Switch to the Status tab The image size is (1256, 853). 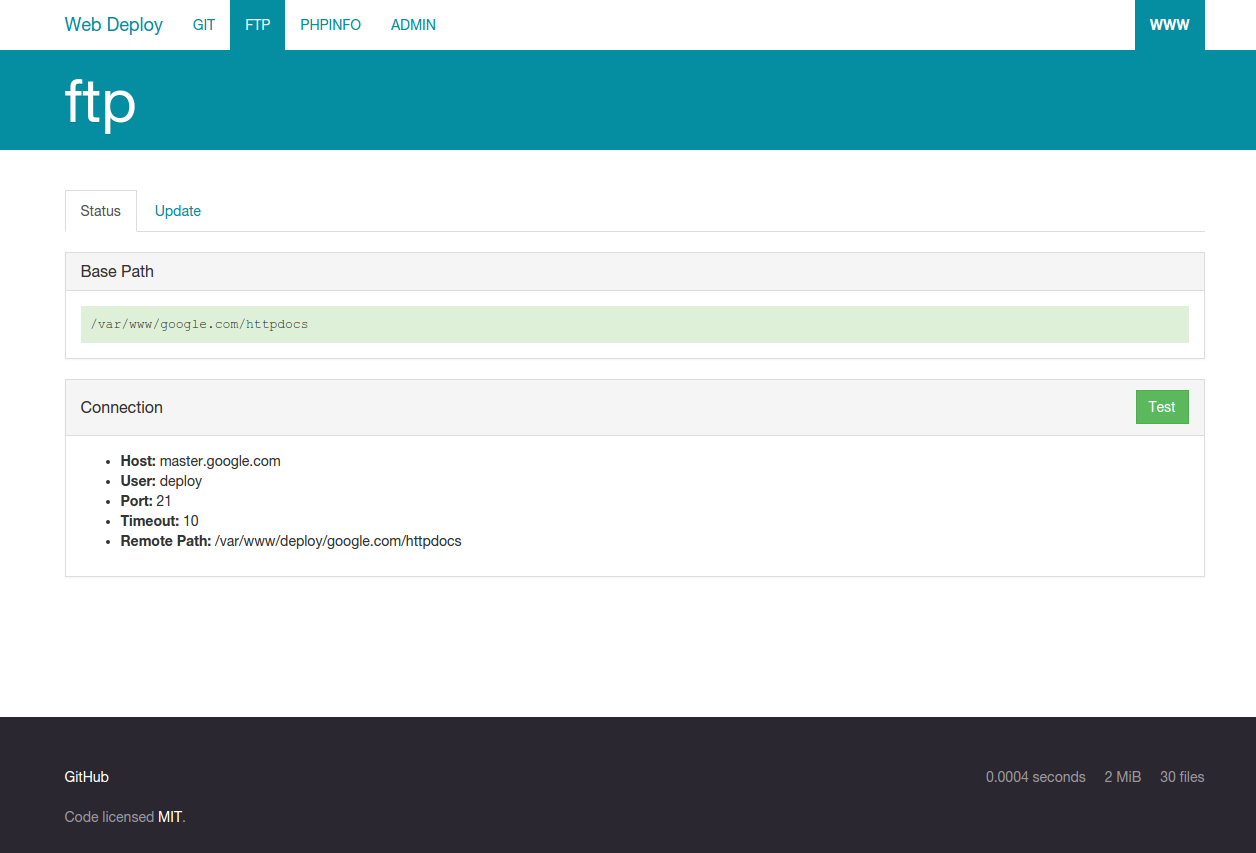[x=101, y=211]
